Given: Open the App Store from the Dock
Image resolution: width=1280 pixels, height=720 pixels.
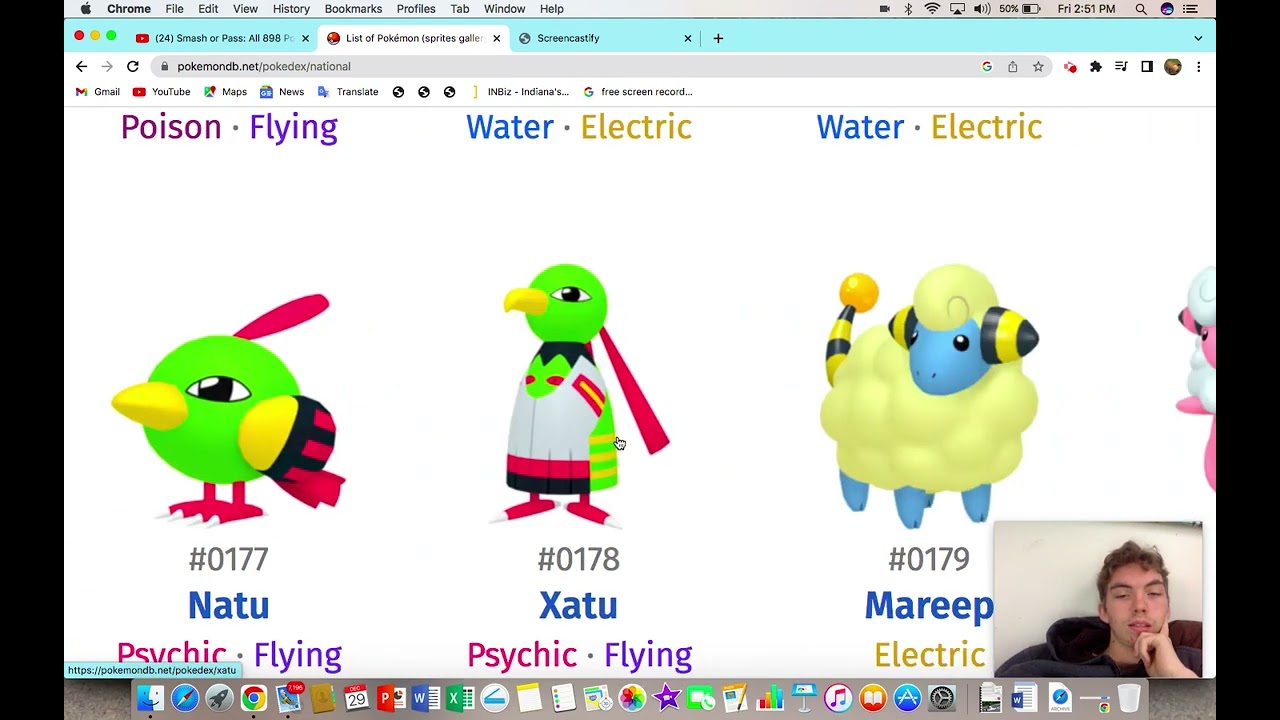Looking at the screenshot, I should (x=907, y=698).
